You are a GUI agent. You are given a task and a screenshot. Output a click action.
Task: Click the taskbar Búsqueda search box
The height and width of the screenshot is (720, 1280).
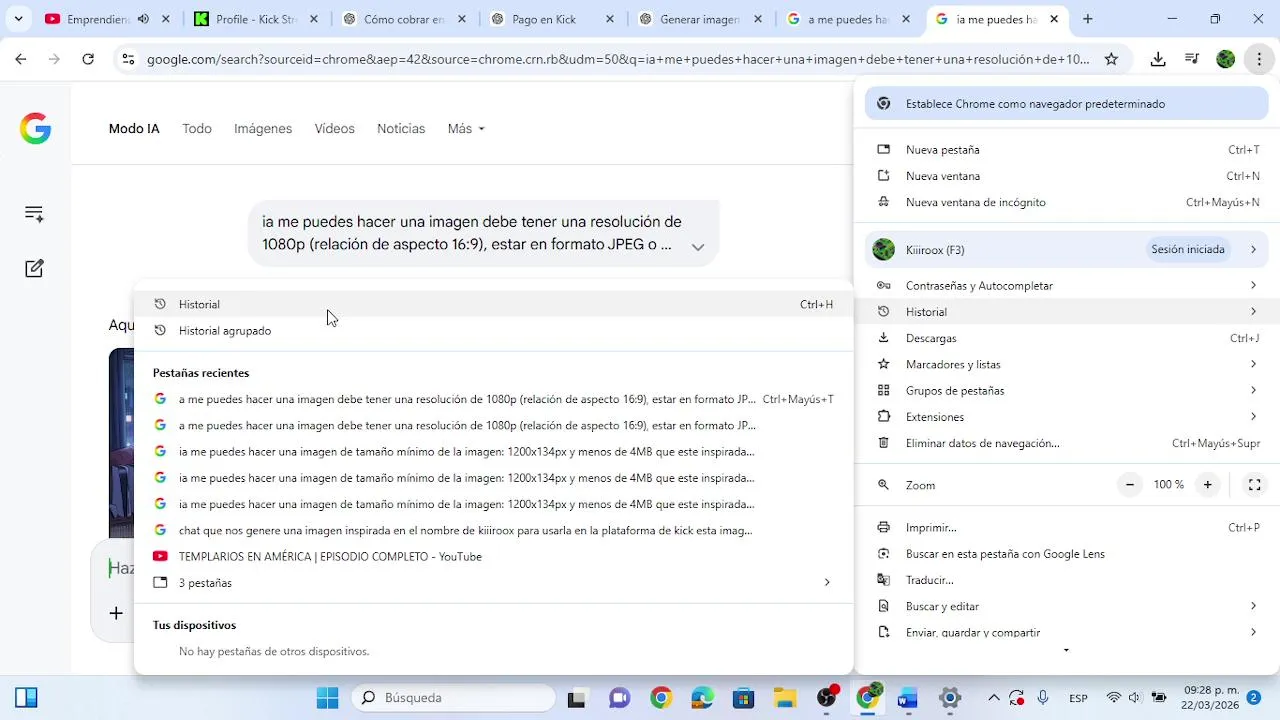pos(455,698)
